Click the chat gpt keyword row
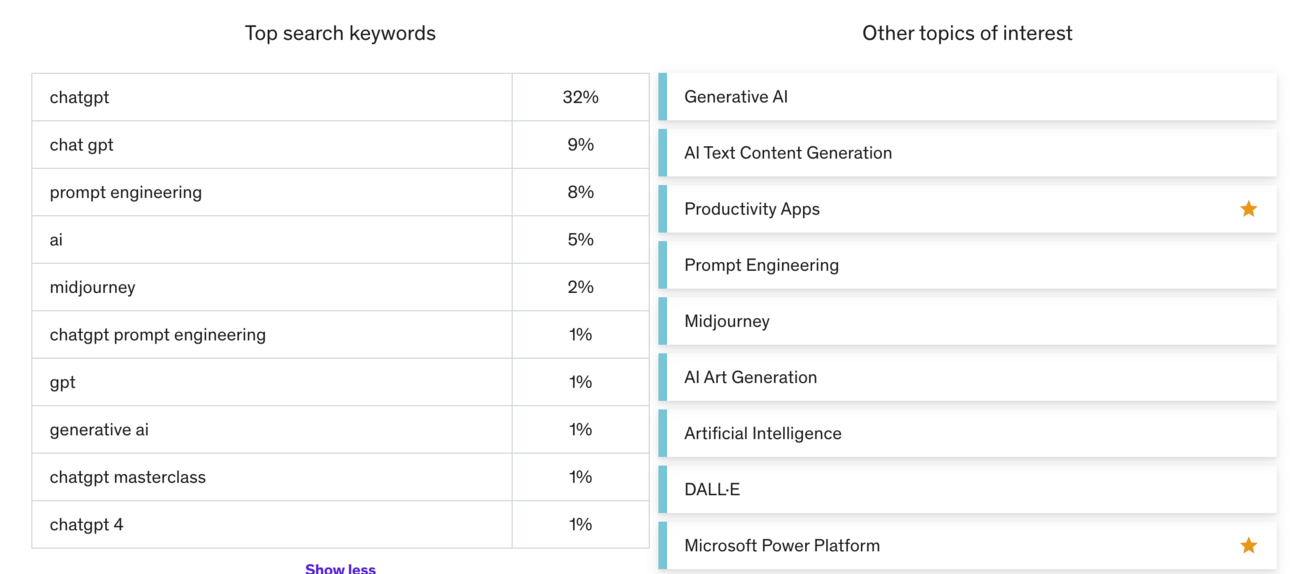This screenshot has height=574, width=1292. 81,145
